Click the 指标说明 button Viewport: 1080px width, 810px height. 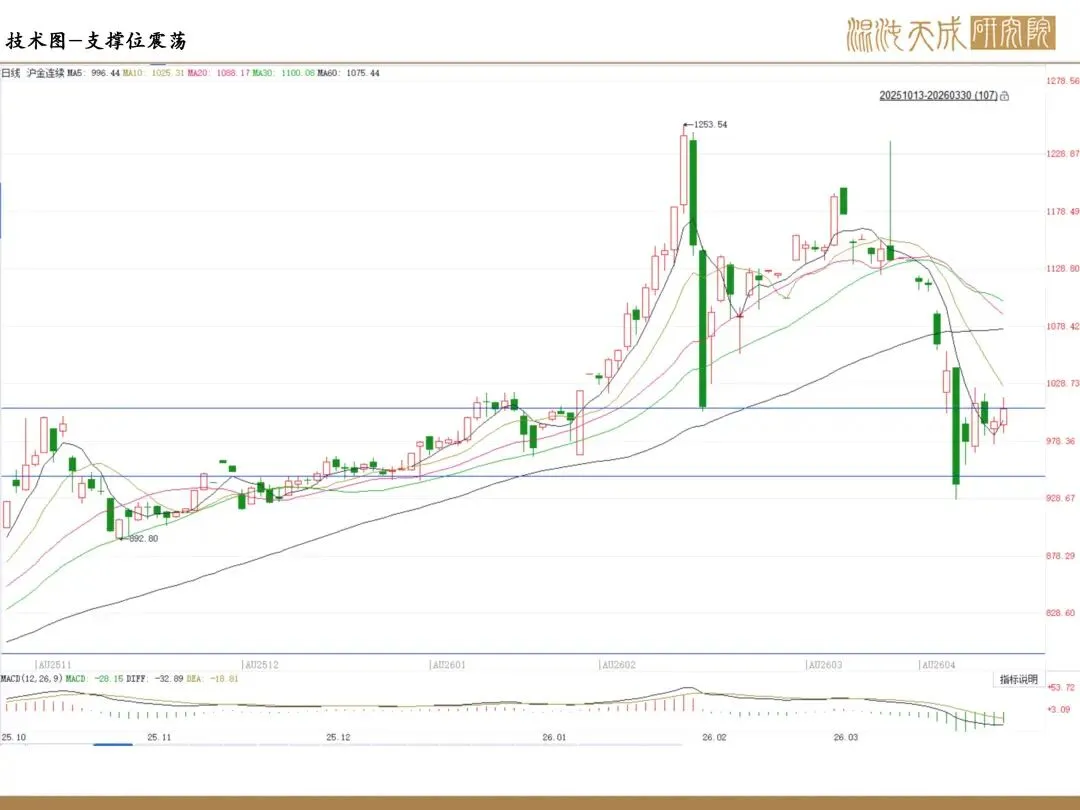pos(1019,679)
